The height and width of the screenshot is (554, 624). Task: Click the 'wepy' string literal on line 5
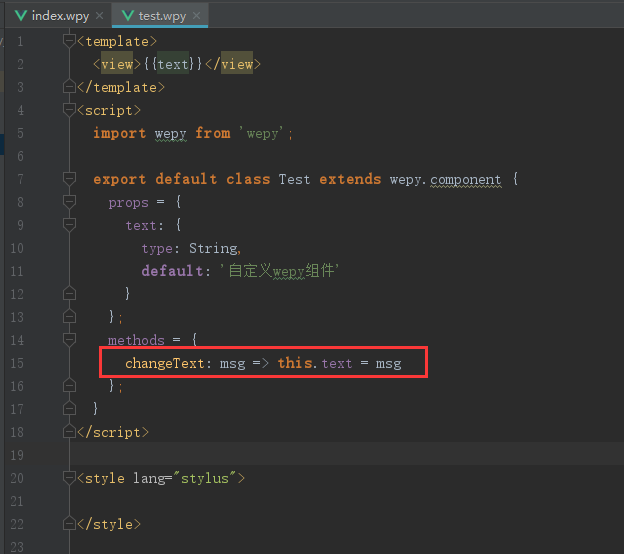(x=262, y=133)
